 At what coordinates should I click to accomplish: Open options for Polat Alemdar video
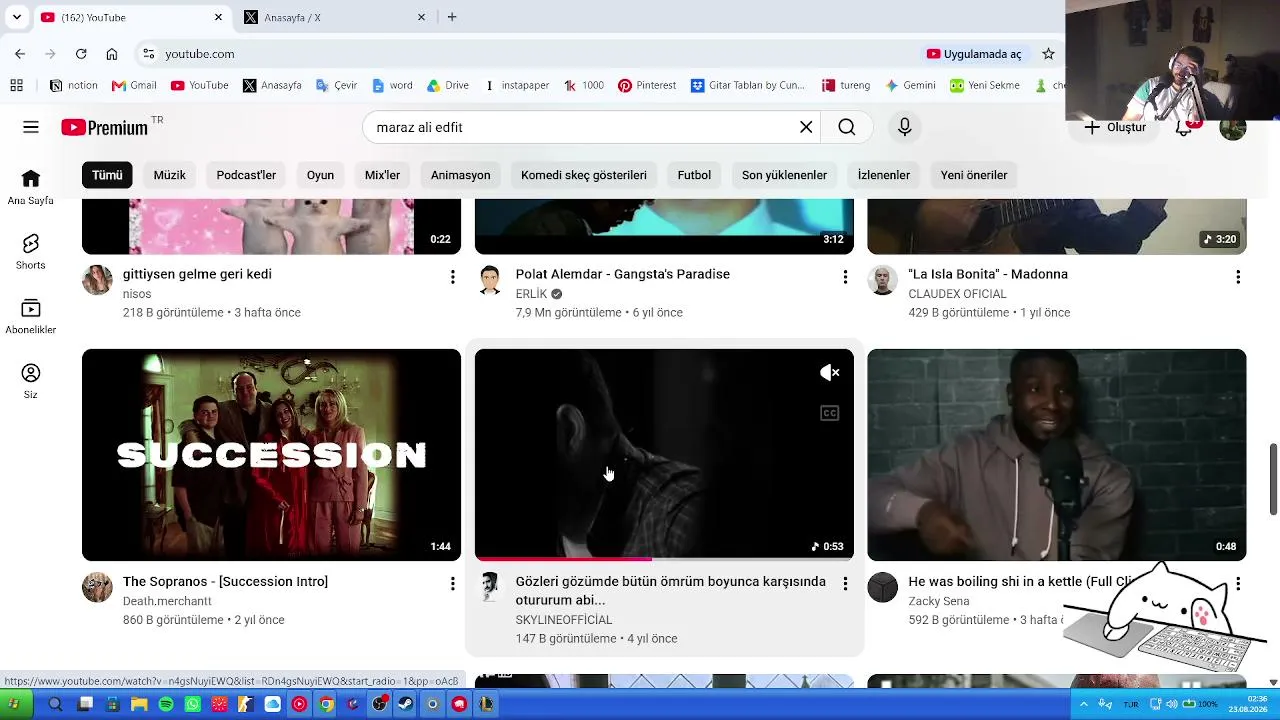click(845, 277)
